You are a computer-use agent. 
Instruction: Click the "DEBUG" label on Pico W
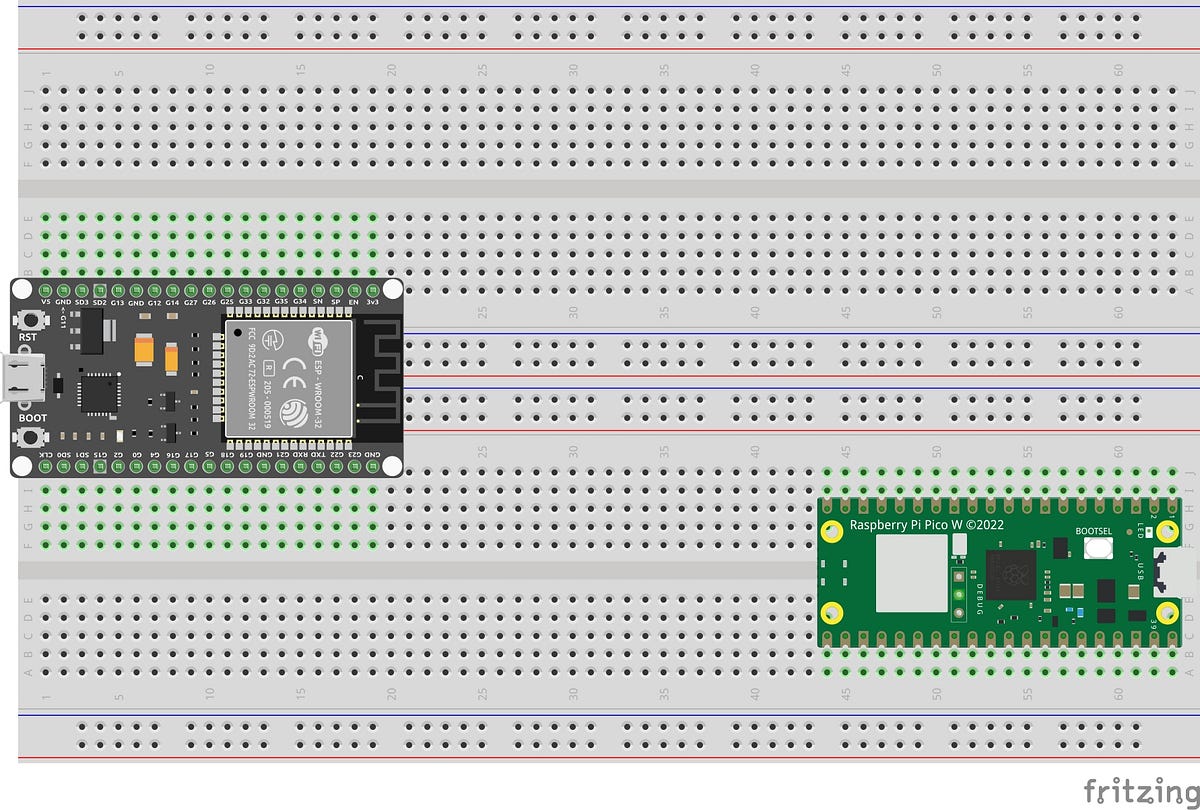tap(979, 599)
